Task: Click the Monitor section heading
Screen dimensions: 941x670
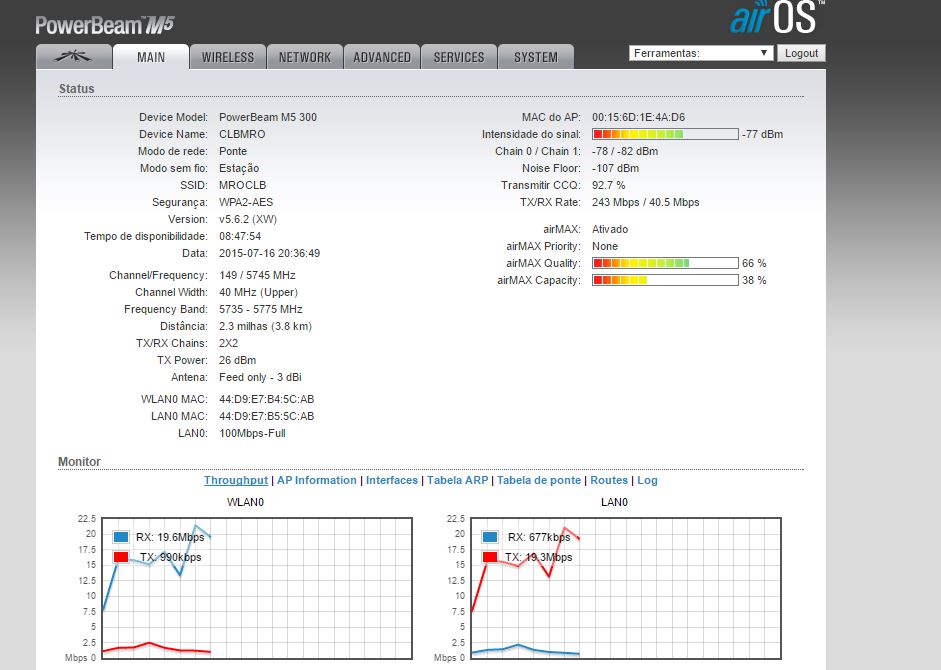Action: point(79,462)
